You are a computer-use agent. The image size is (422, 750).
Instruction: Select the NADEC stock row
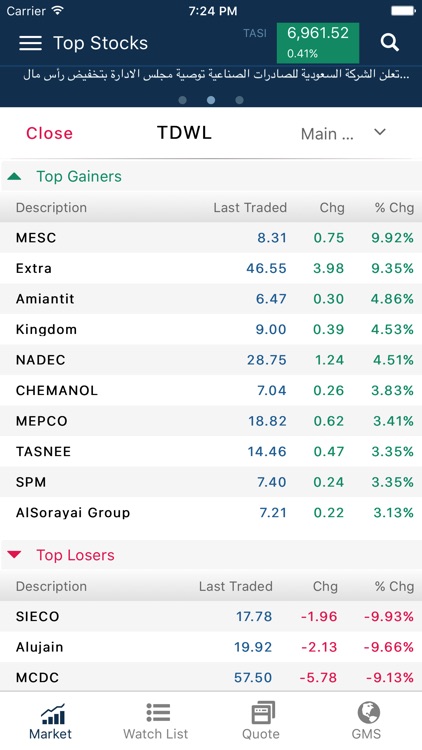tap(211, 360)
